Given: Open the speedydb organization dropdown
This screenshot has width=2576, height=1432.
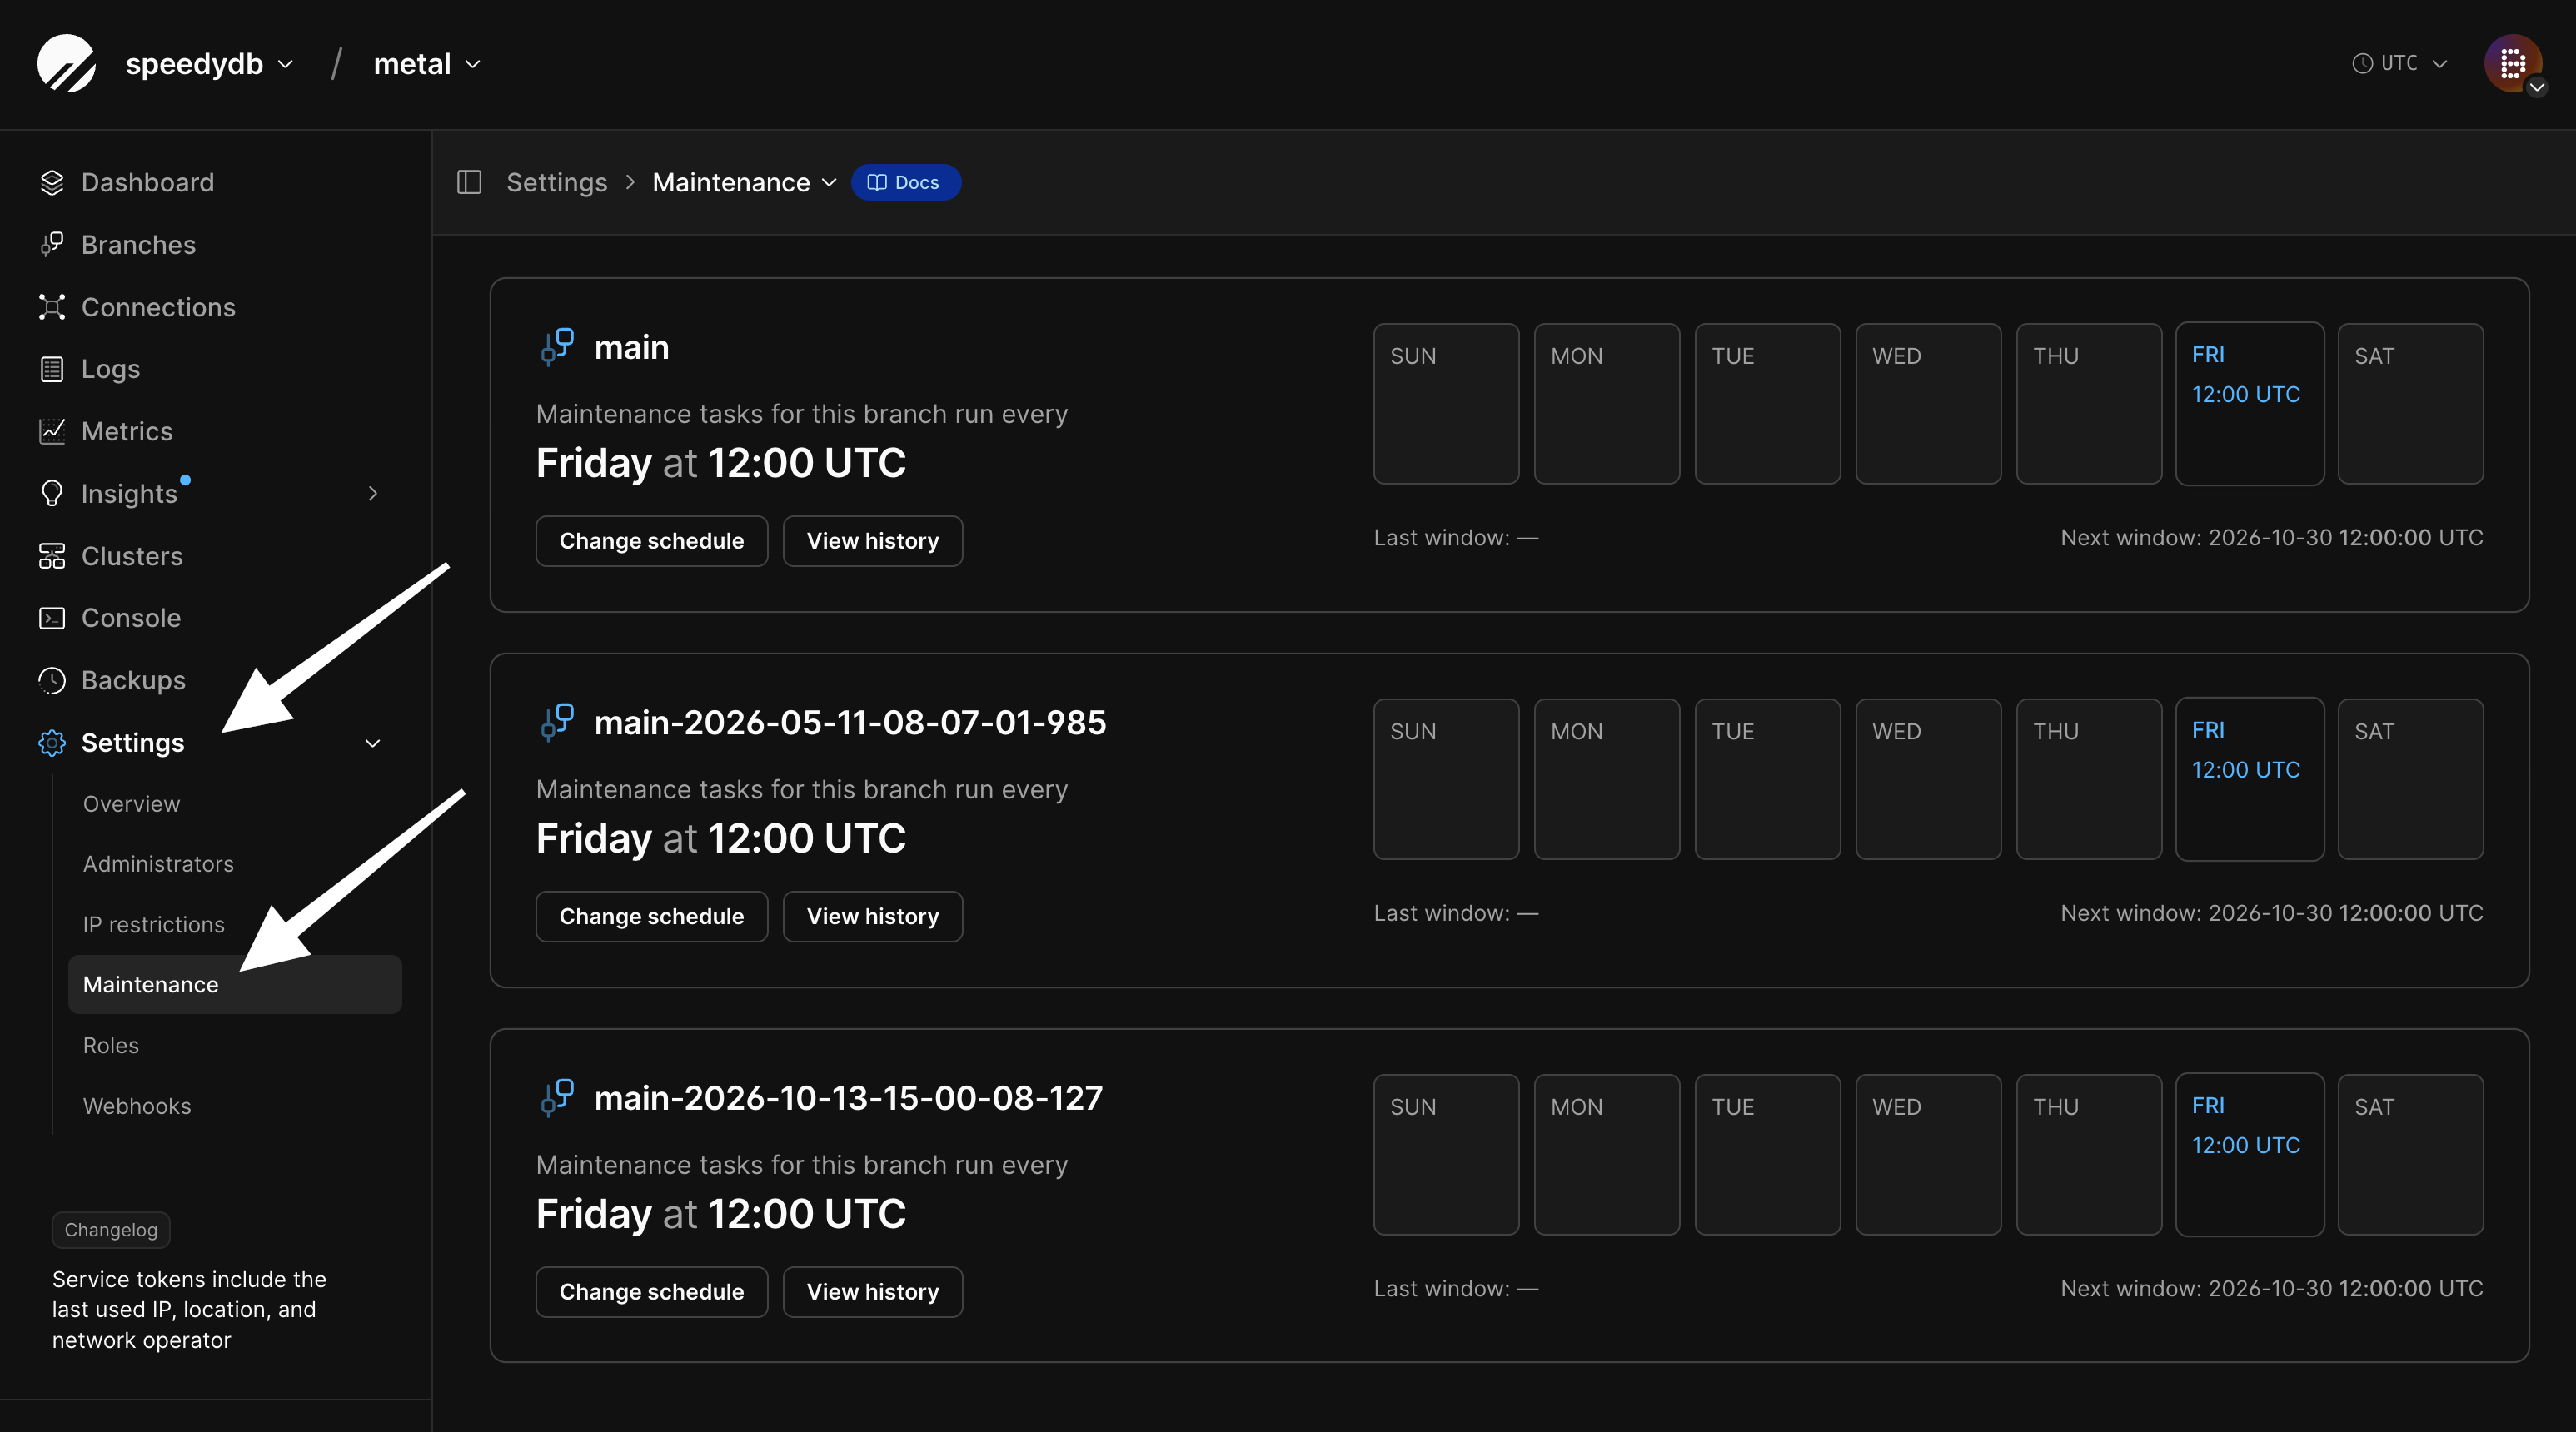Looking at the screenshot, I should click(209, 63).
